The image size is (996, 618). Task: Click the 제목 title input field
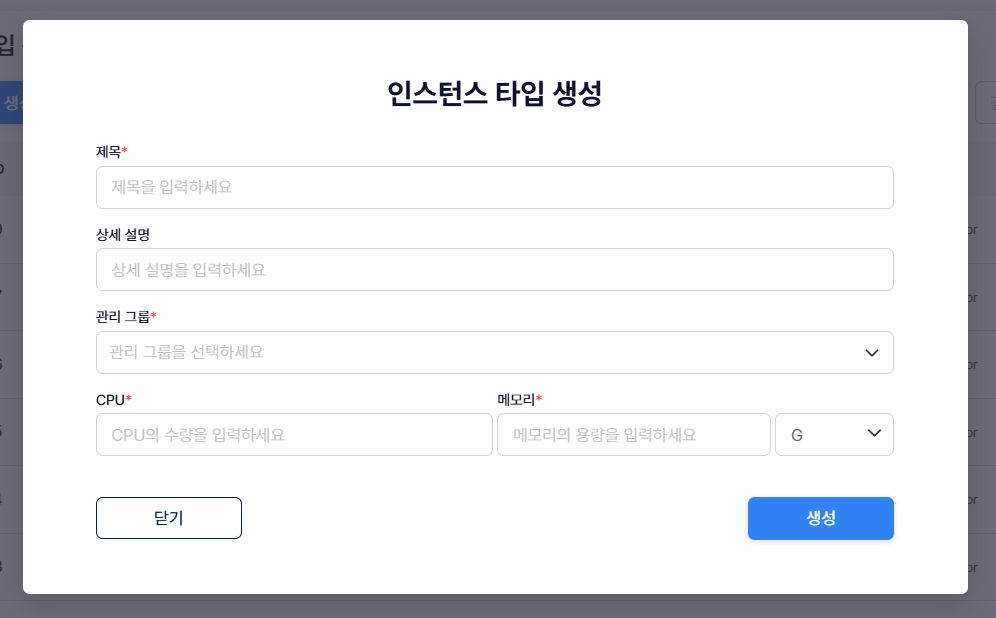pyautogui.click(x=494, y=187)
